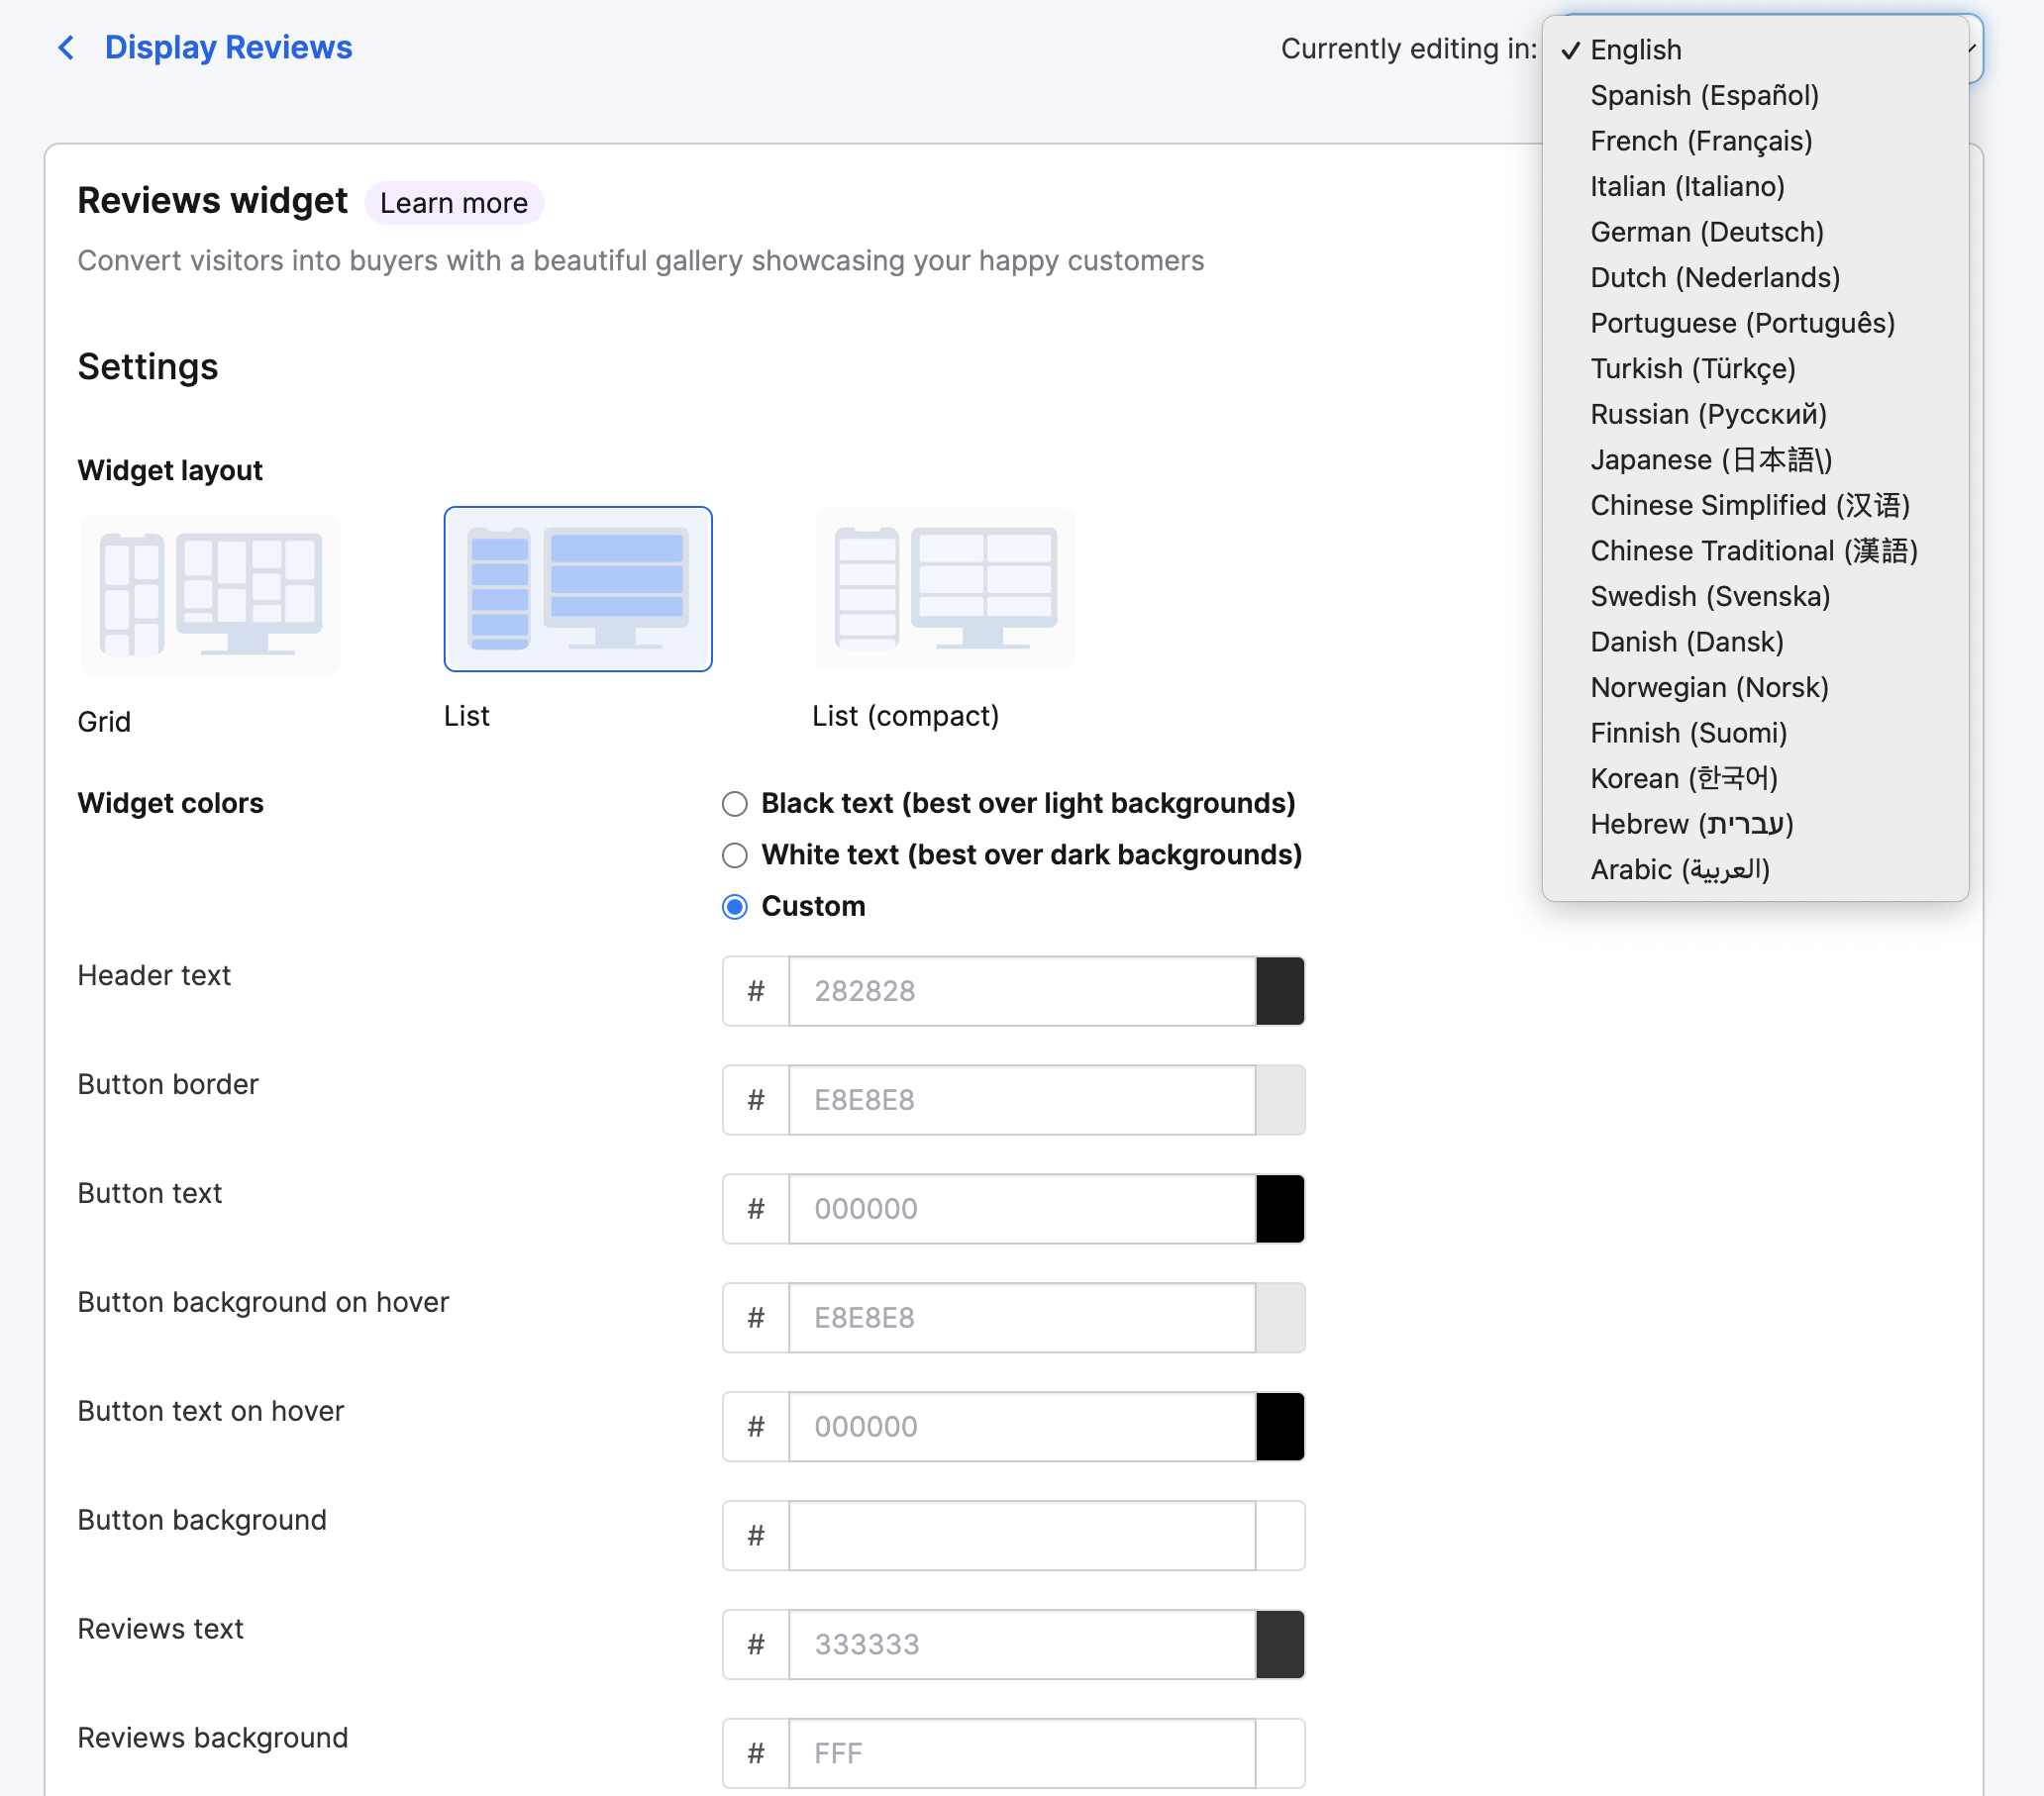
Task: Choose Arabic from the language dropdown
Action: pyautogui.click(x=1680, y=870)
